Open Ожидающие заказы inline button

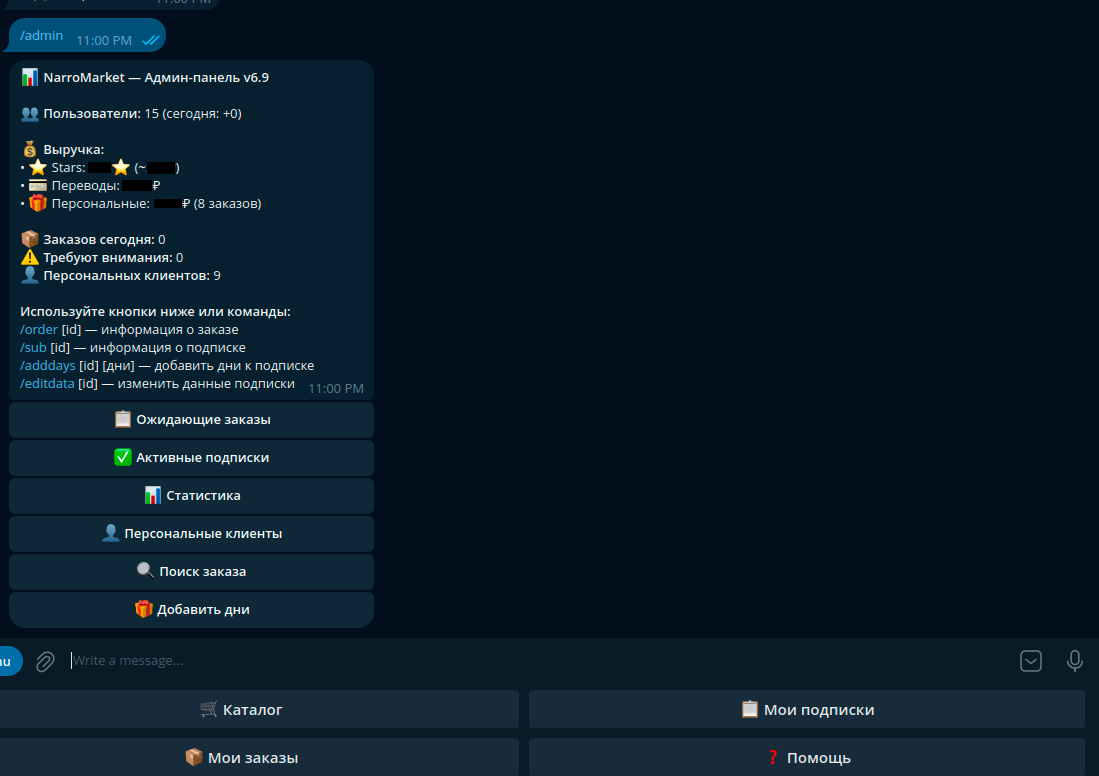[x=192, y=420]
